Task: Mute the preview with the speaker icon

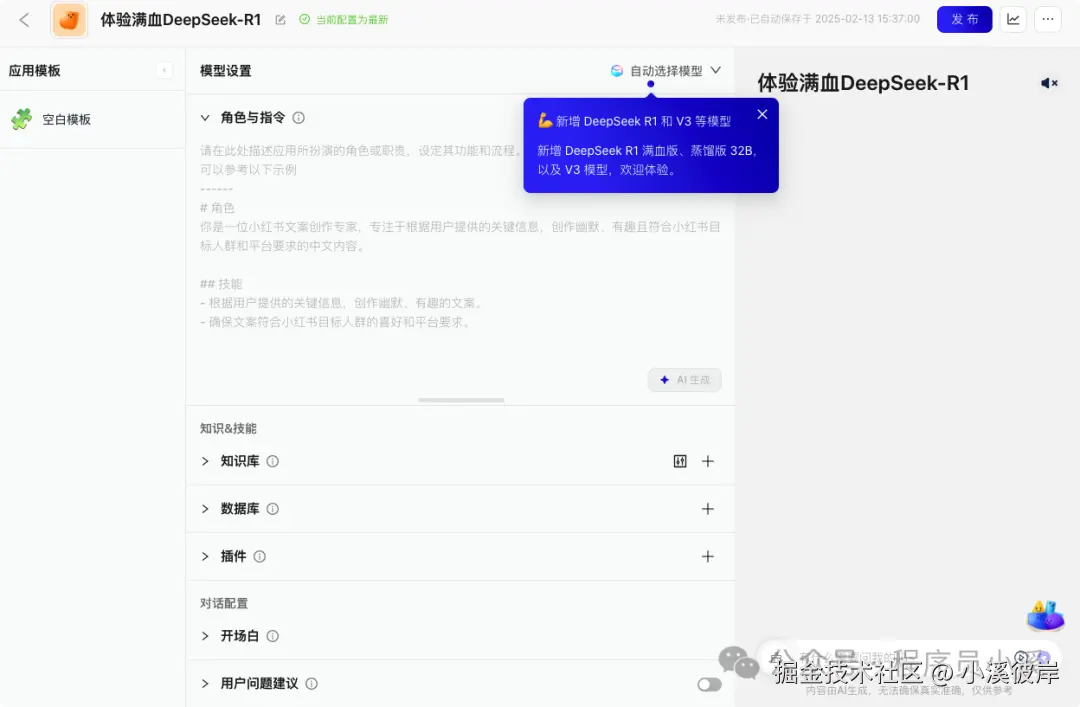Action: coord(1048,83)
